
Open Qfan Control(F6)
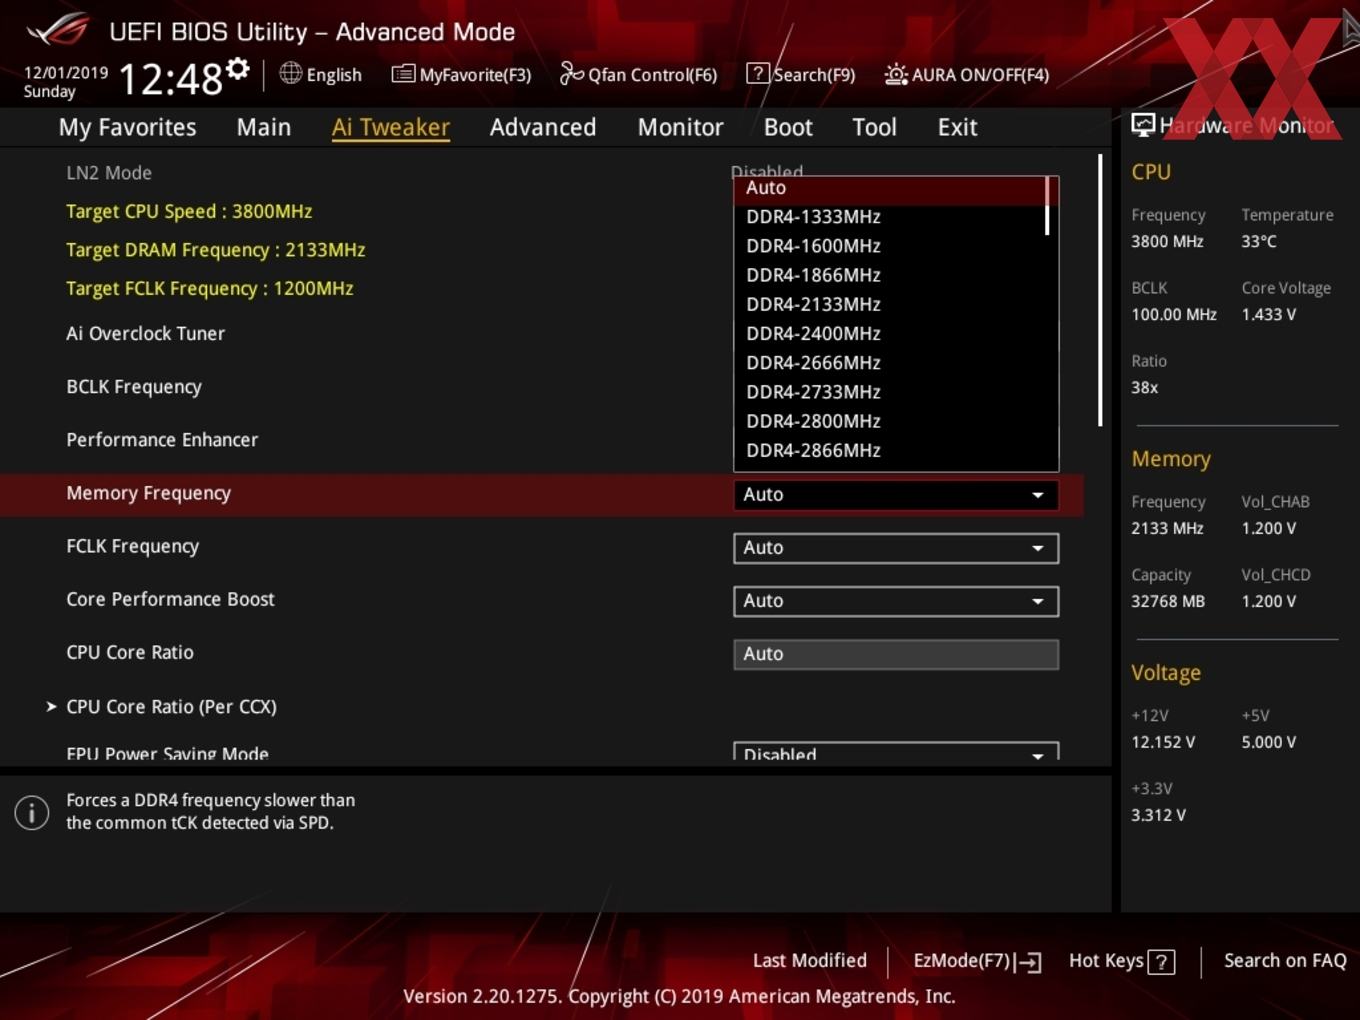tap(638, 74)
